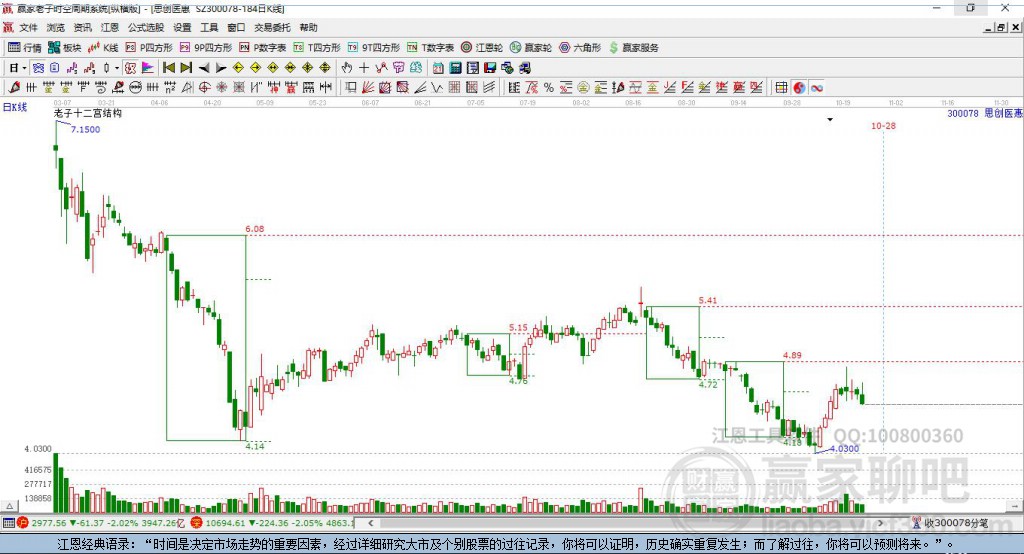Open the T四方形 tool
The height and width of the screenshot is (554, 1024).
[x=317, y=48]
